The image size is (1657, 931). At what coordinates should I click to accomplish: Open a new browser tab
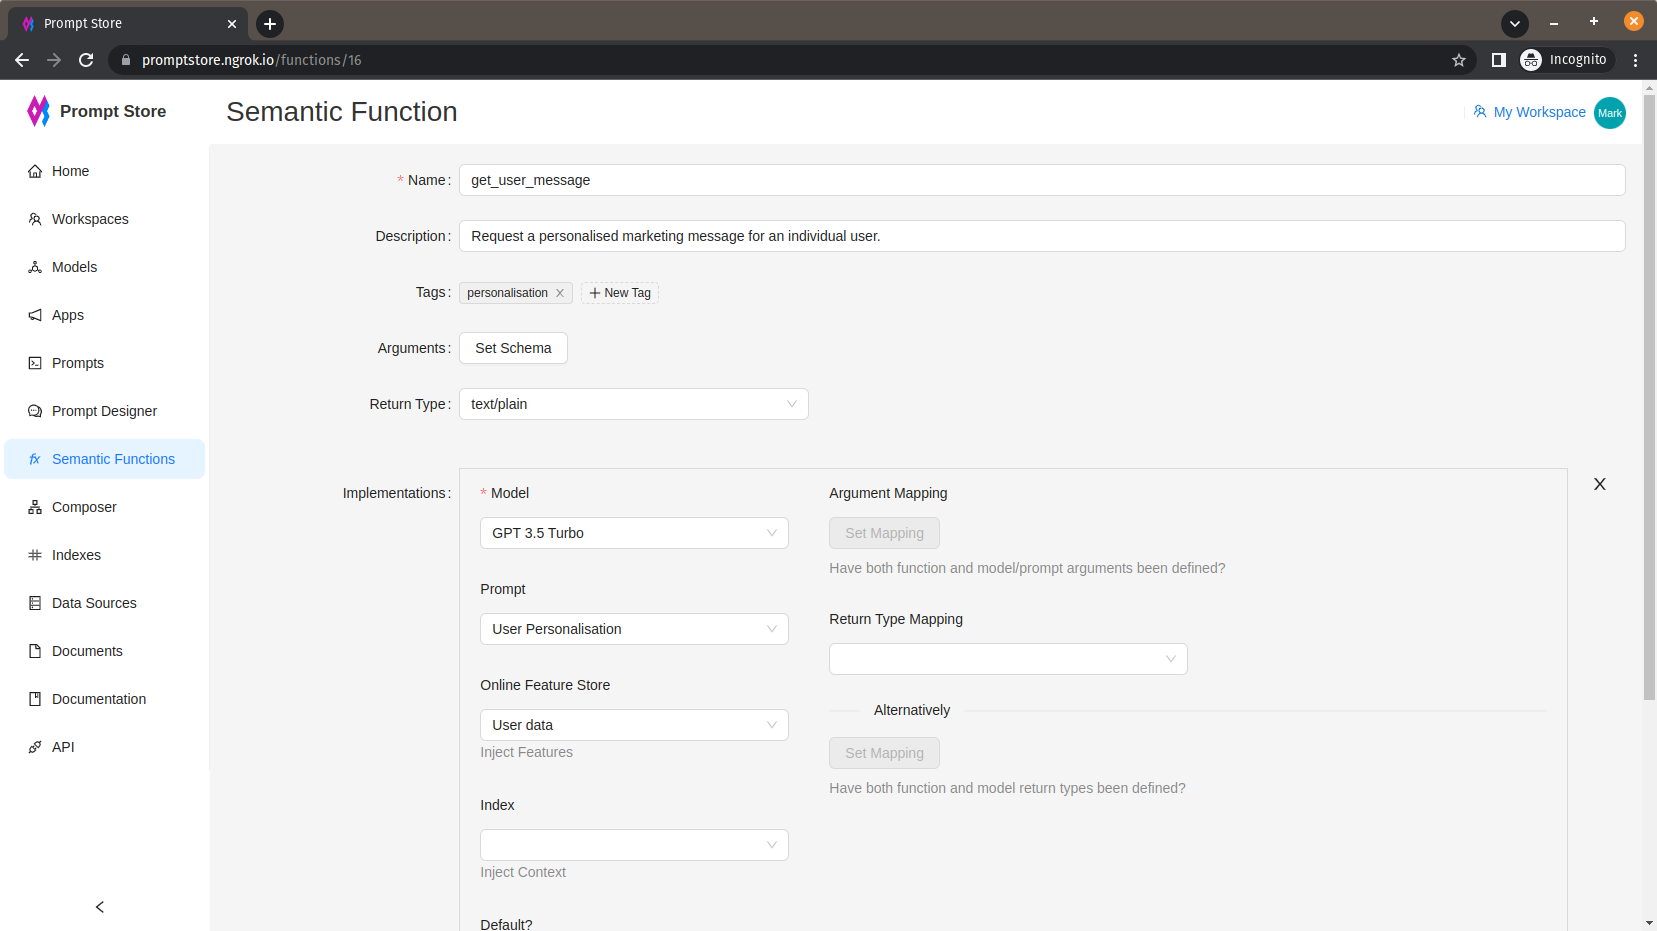pos(270,24)
